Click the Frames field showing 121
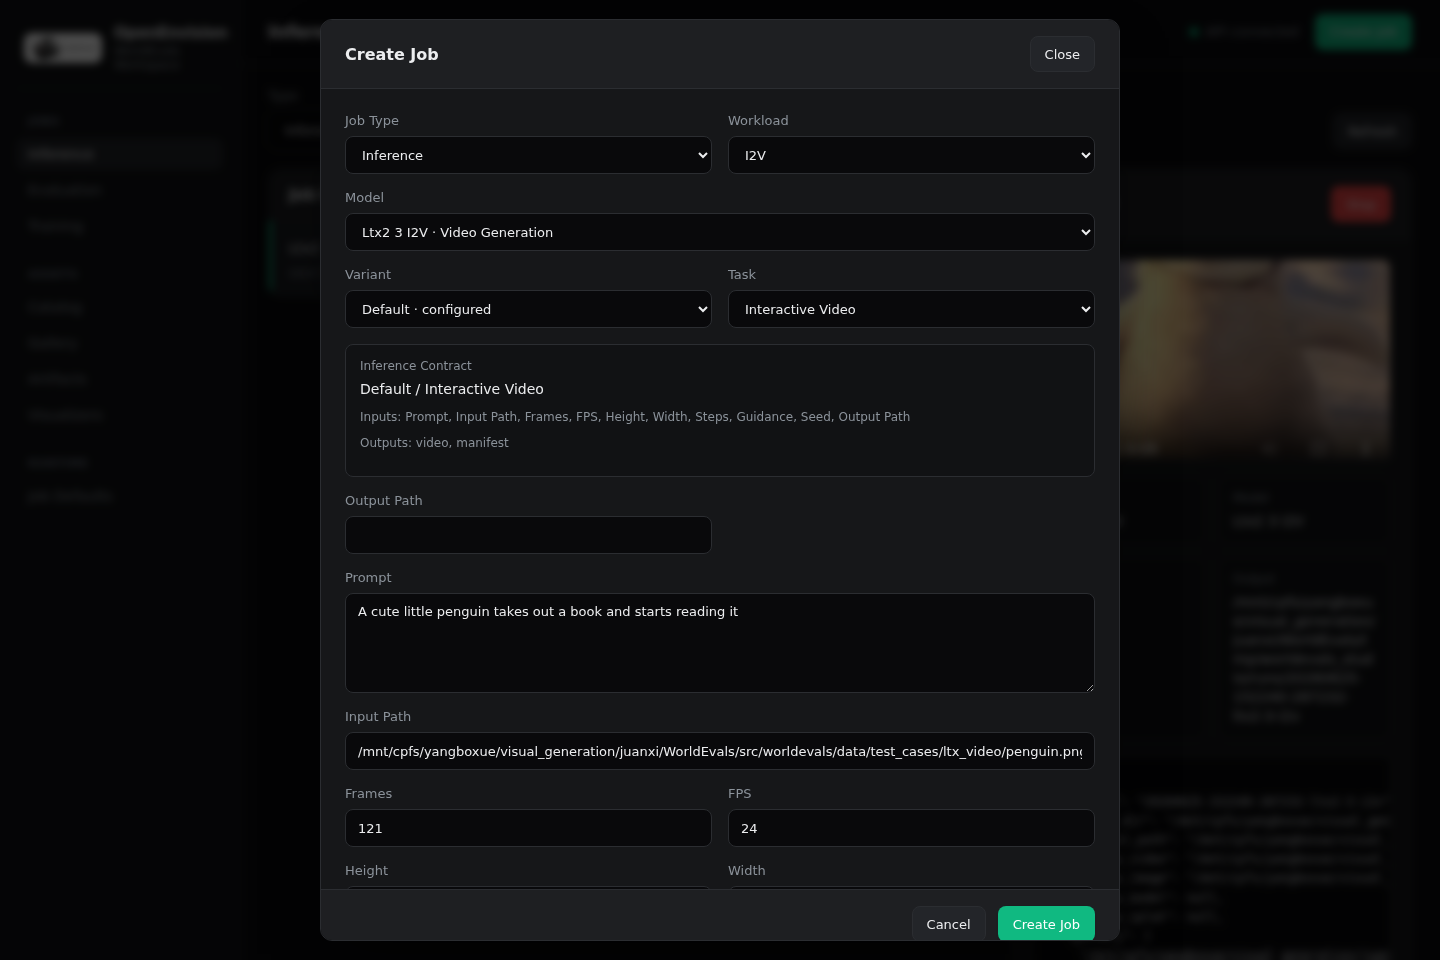 pos(528,828)
